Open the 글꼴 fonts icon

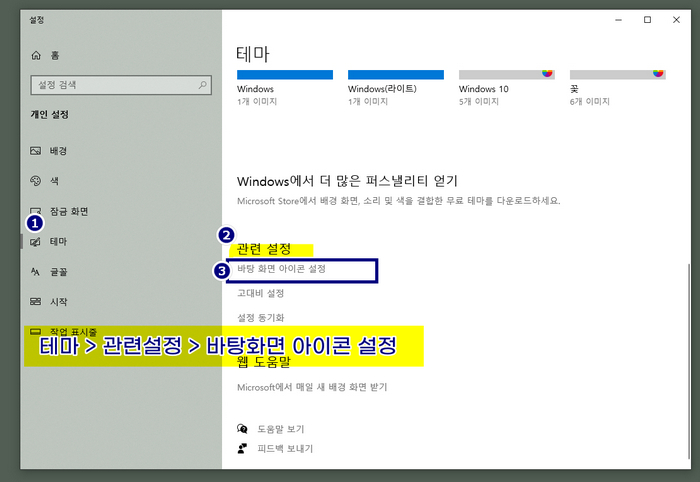[x=35, y=272]
